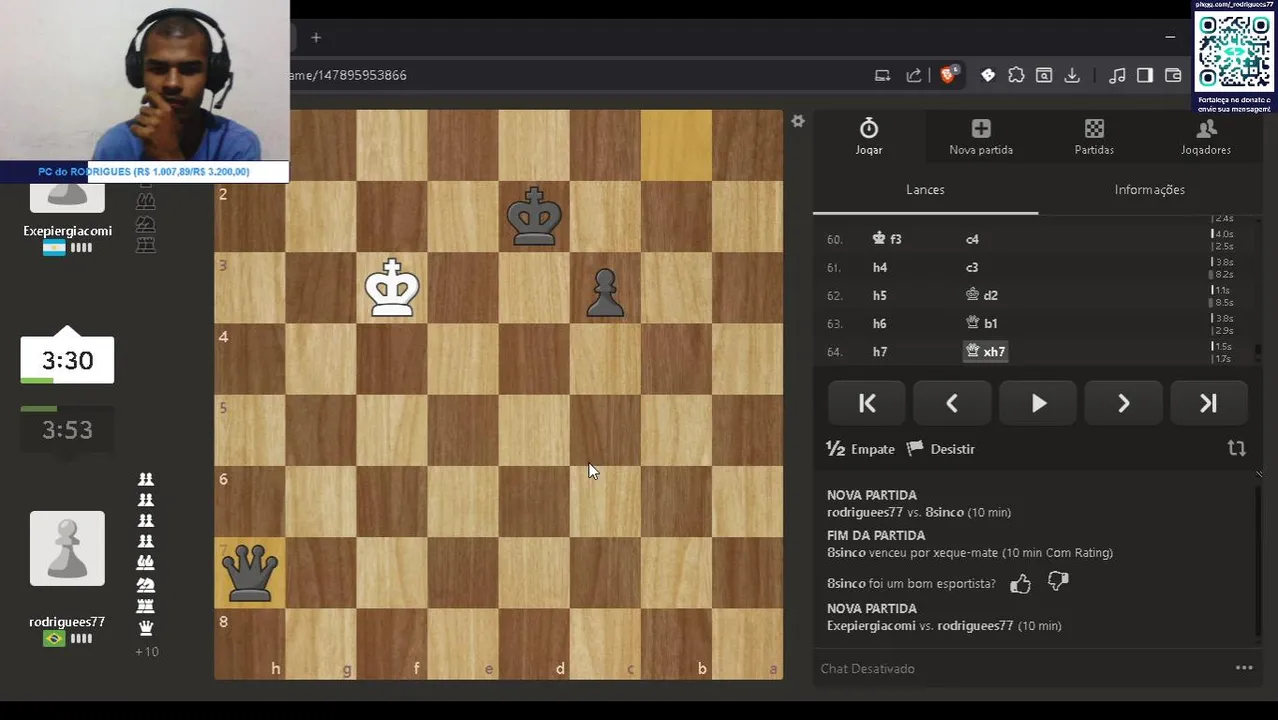Click the highlighted b1 square

[676, 145]
